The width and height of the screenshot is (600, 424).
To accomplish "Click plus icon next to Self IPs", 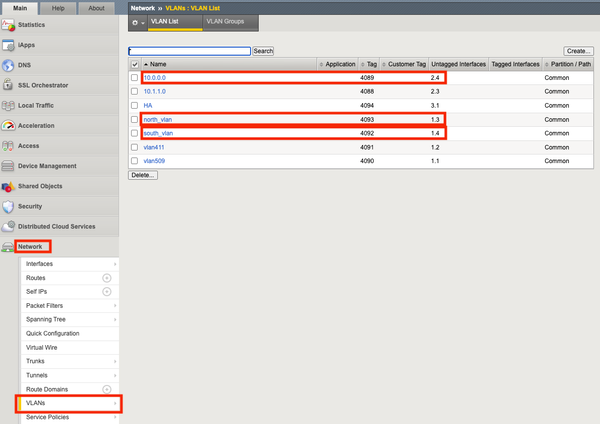I will coord(107,291).
